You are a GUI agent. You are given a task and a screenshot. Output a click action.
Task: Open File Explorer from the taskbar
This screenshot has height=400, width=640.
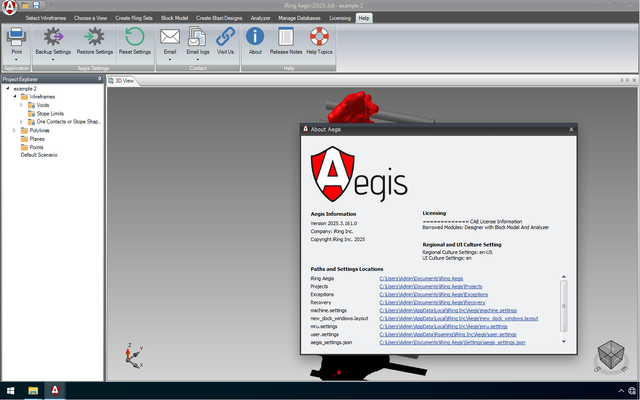pos(33,391)
